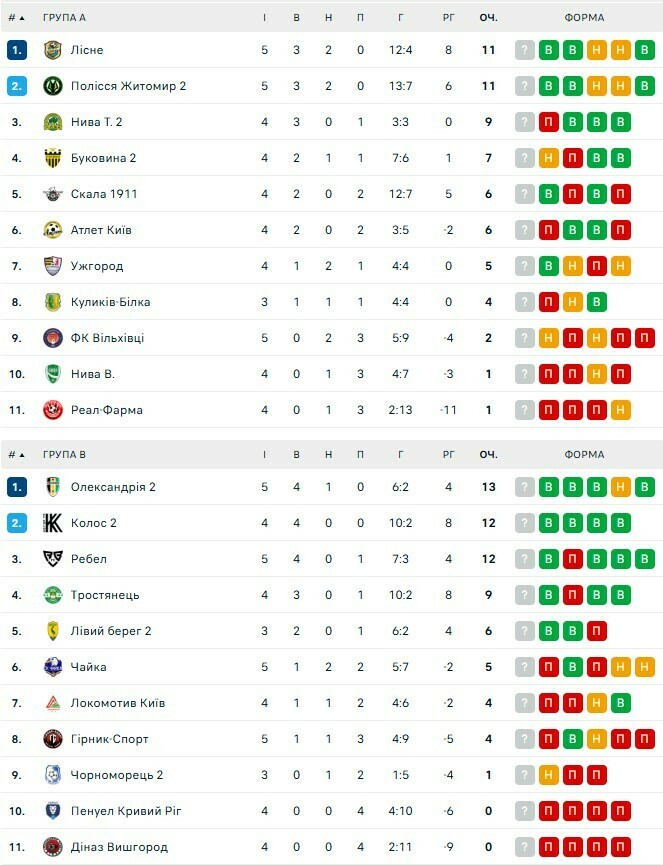Click rank badge 2 beside Колос 2
663x865 pixels.
(x=17, y=523)
